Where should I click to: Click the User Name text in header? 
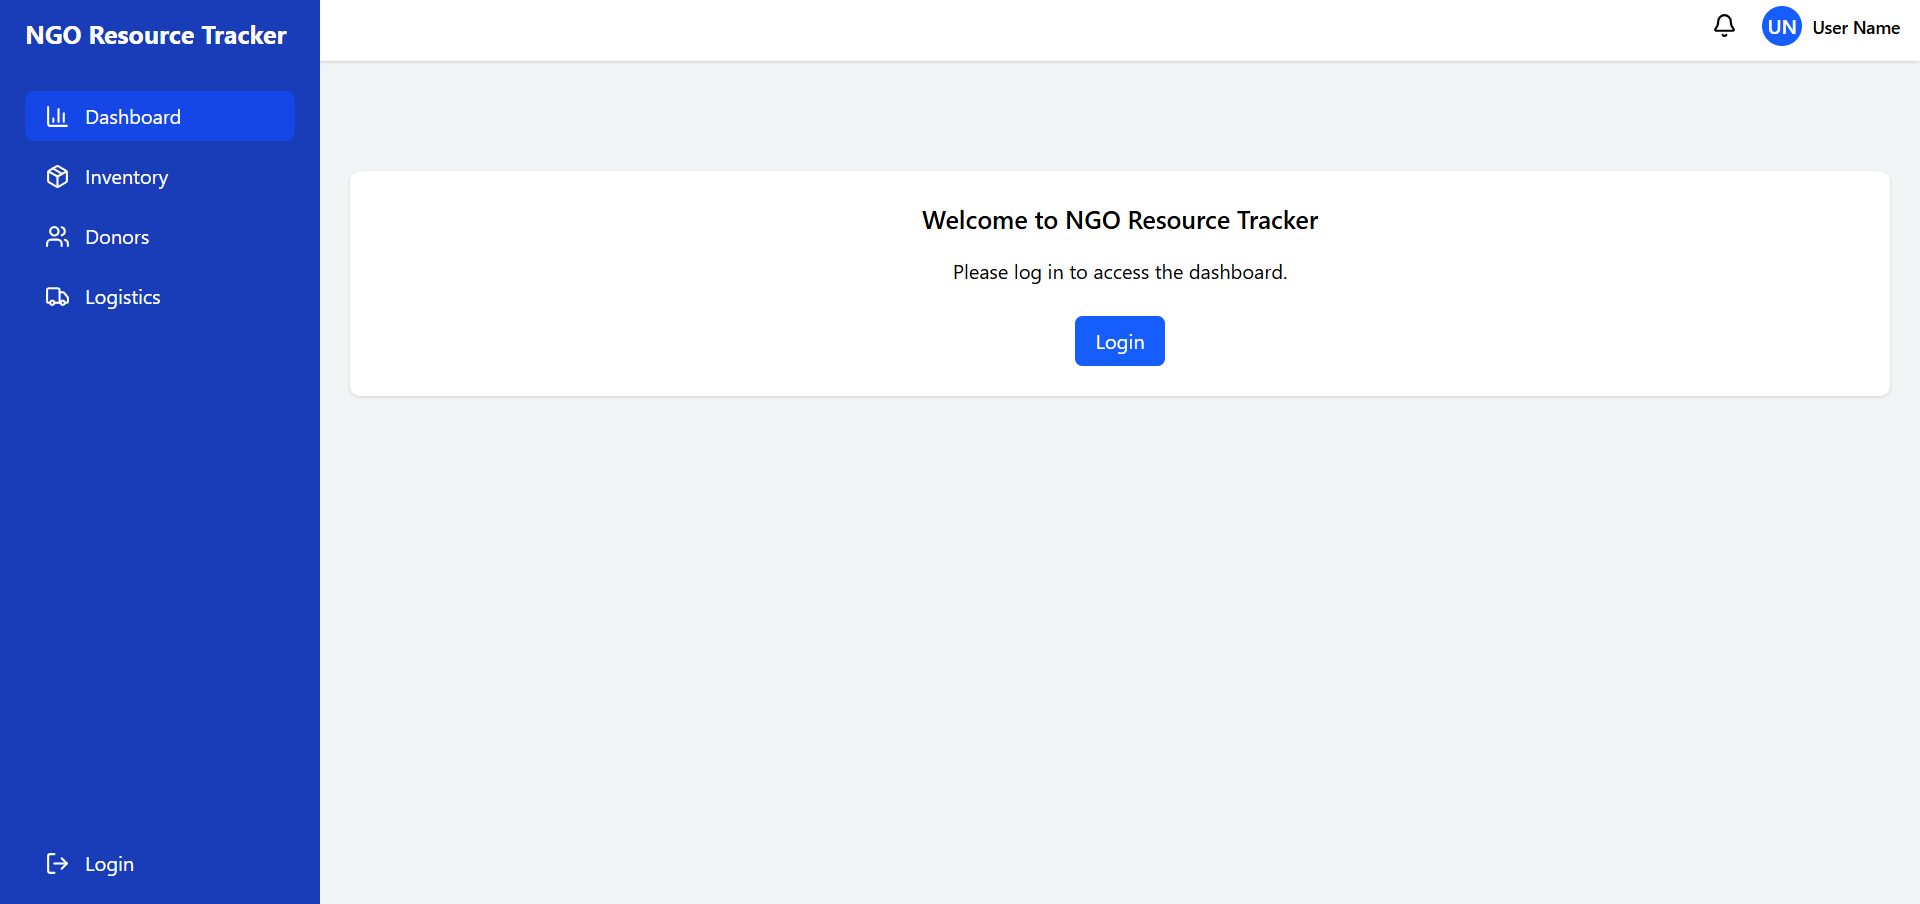pos(1855,28)
